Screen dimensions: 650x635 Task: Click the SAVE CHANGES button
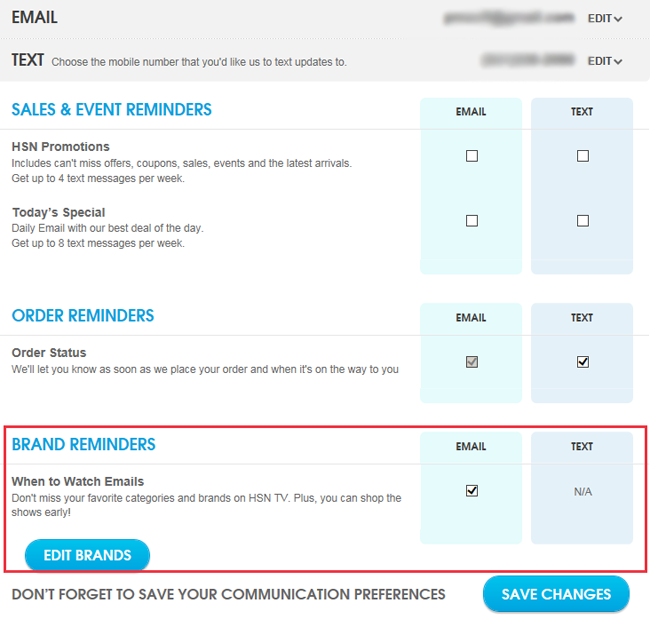click(556, 594)
